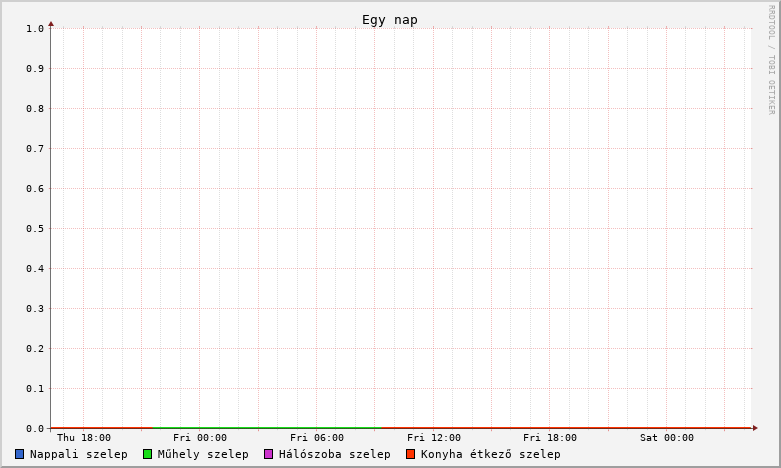Click the Fri 06:00 time marker
Screen dimensions: 781x468
(317, 438)
